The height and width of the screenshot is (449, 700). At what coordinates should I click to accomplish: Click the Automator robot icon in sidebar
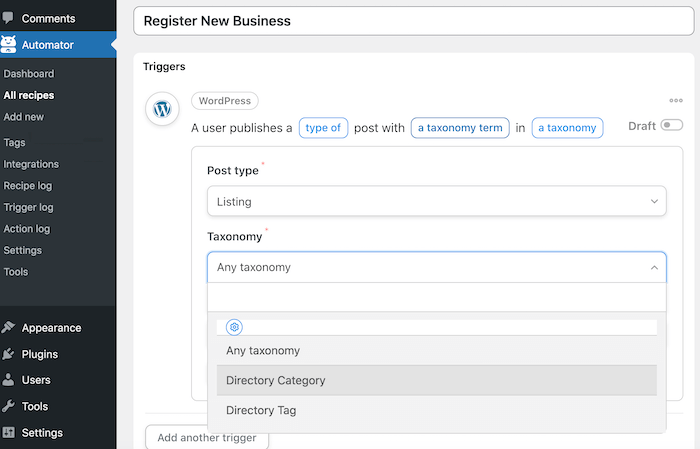[8, 45]
